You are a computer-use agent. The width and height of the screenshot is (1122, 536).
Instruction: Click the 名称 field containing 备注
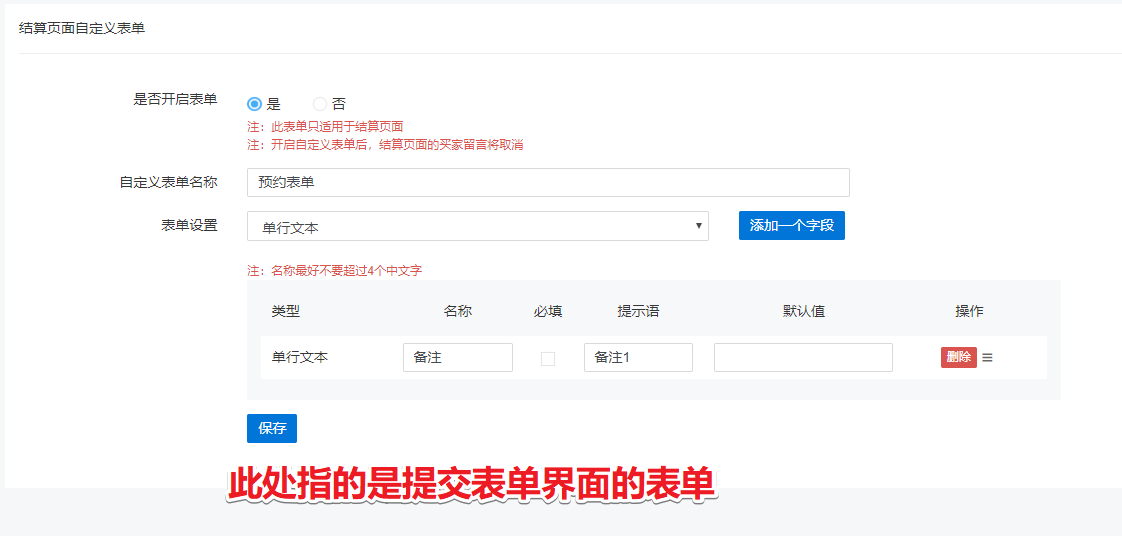click(x=458, y=357)
